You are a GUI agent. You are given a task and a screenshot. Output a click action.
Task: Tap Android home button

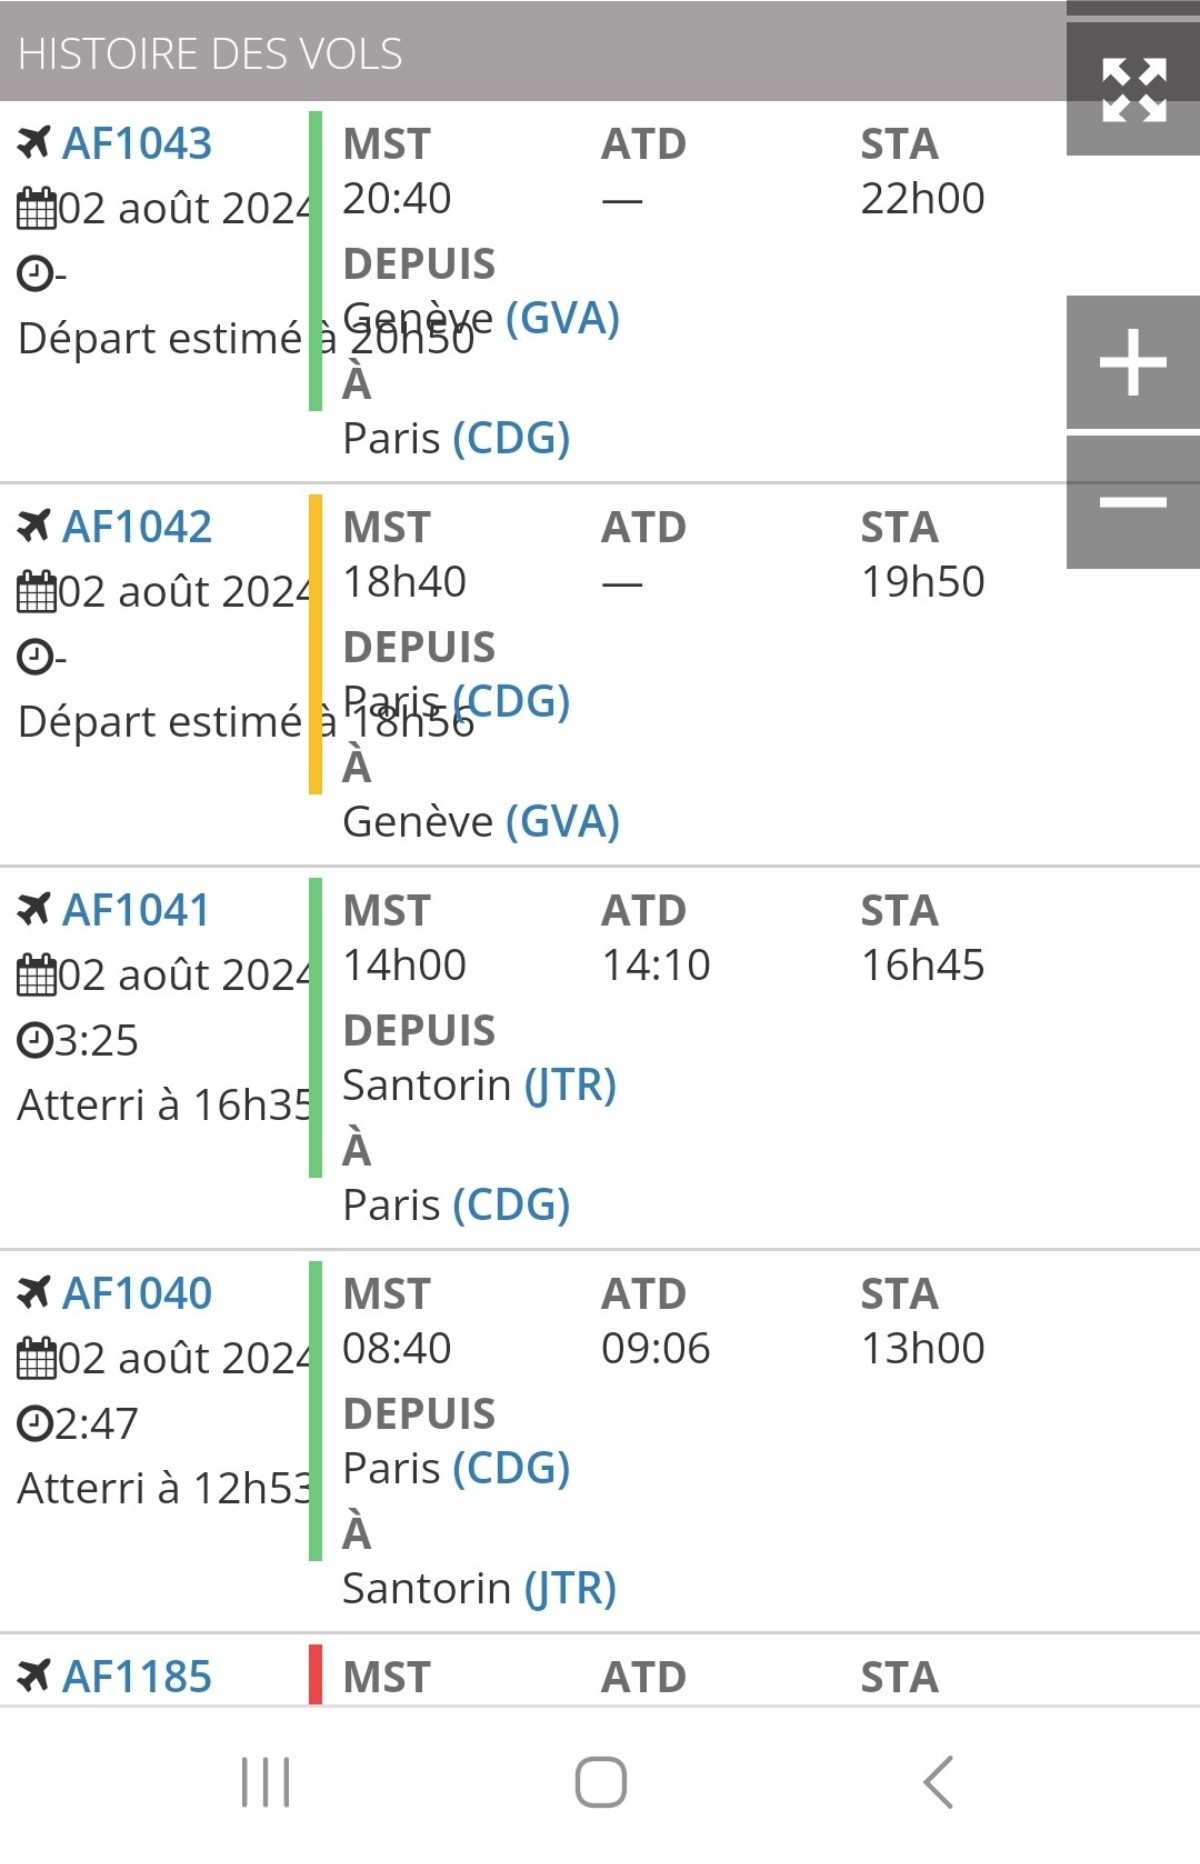point(601,1782)
